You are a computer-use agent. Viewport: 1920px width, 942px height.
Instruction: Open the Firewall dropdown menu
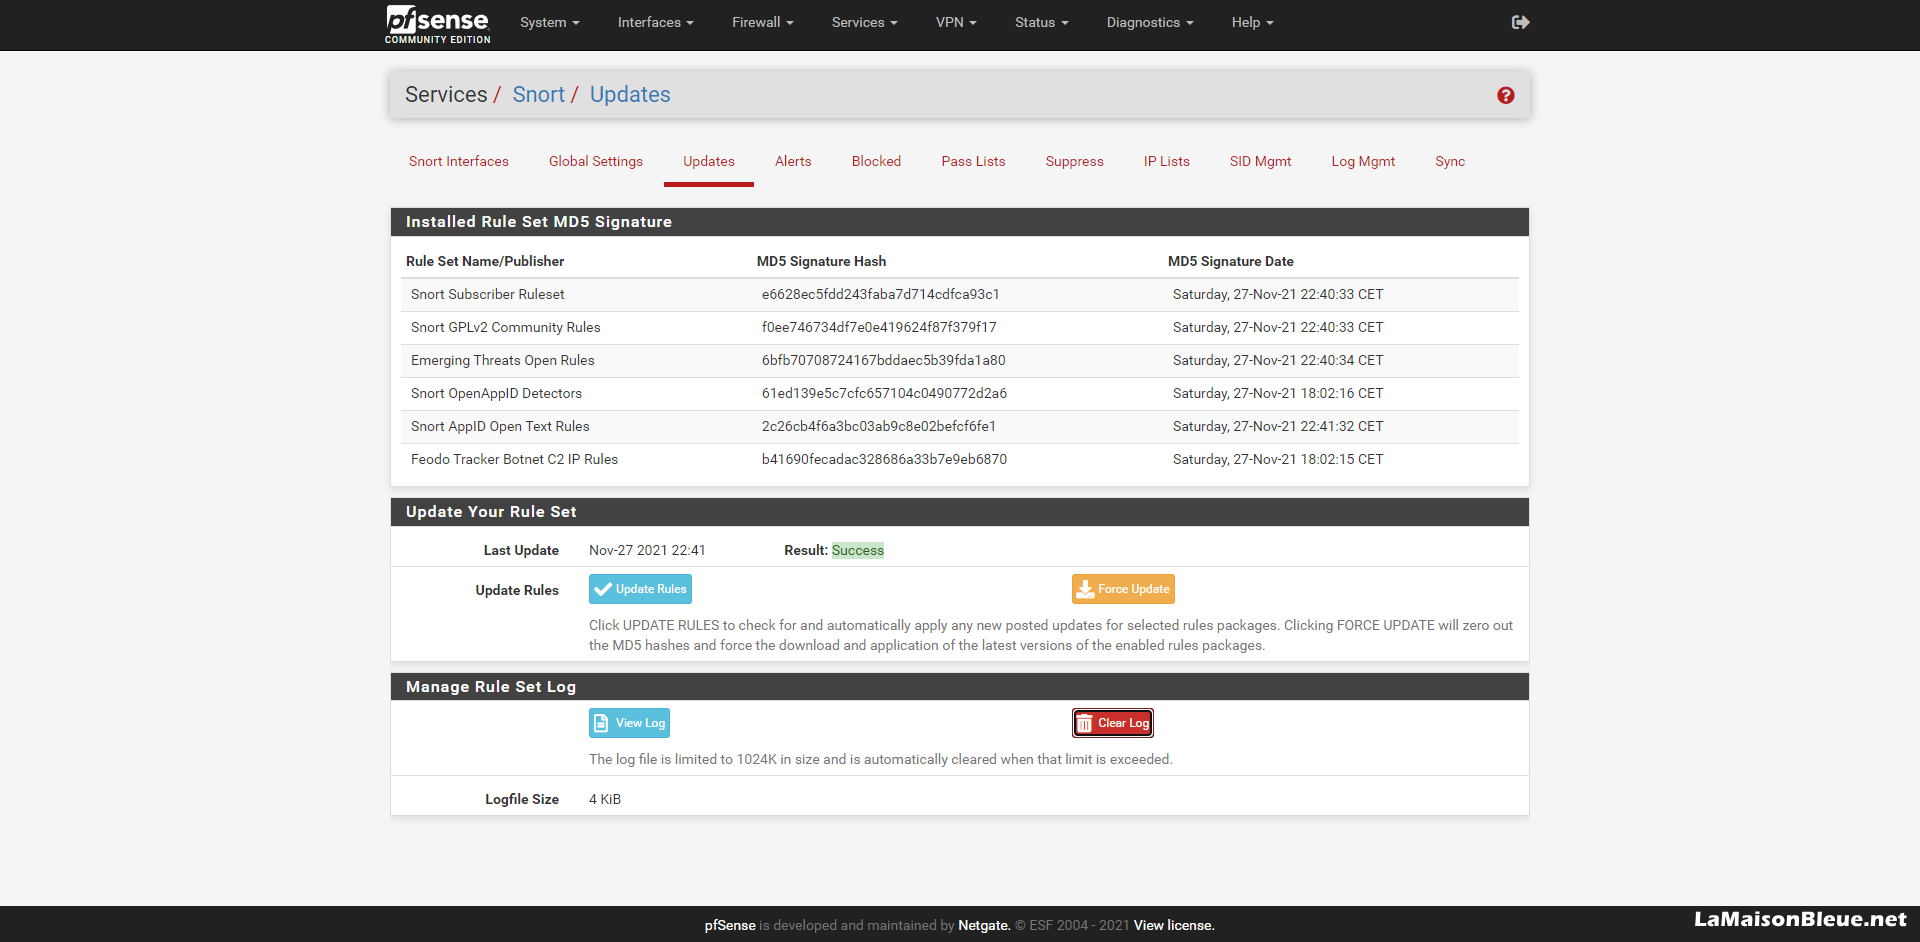point(762,22)
